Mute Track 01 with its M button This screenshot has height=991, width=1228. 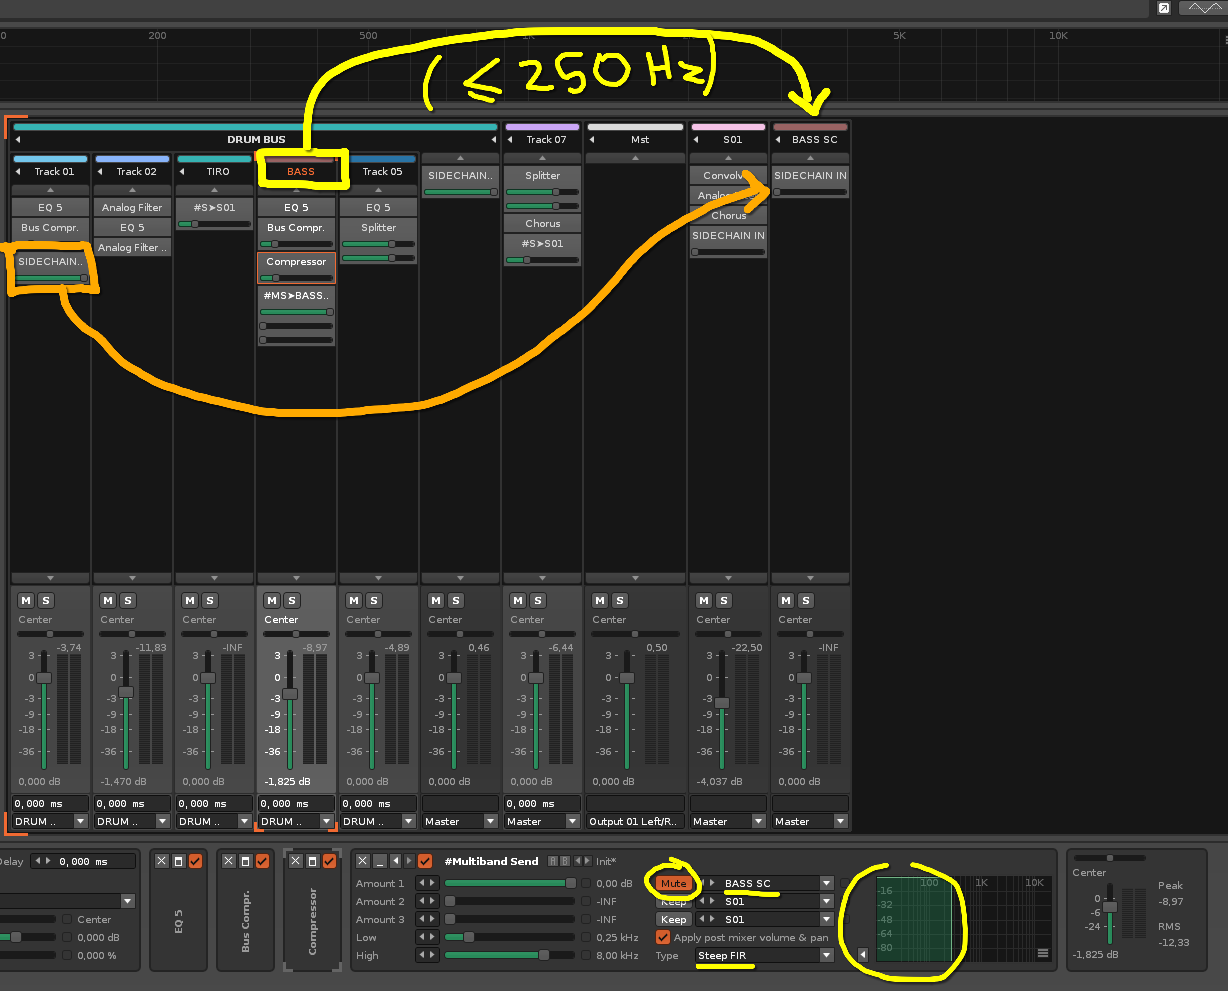pyautogui.click(x=26, y=601)
